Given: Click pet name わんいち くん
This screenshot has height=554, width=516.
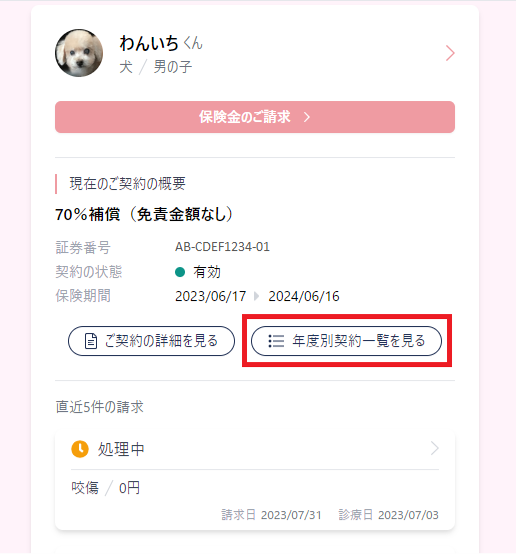Looking at the screenshot, I should tap(161, 43).
